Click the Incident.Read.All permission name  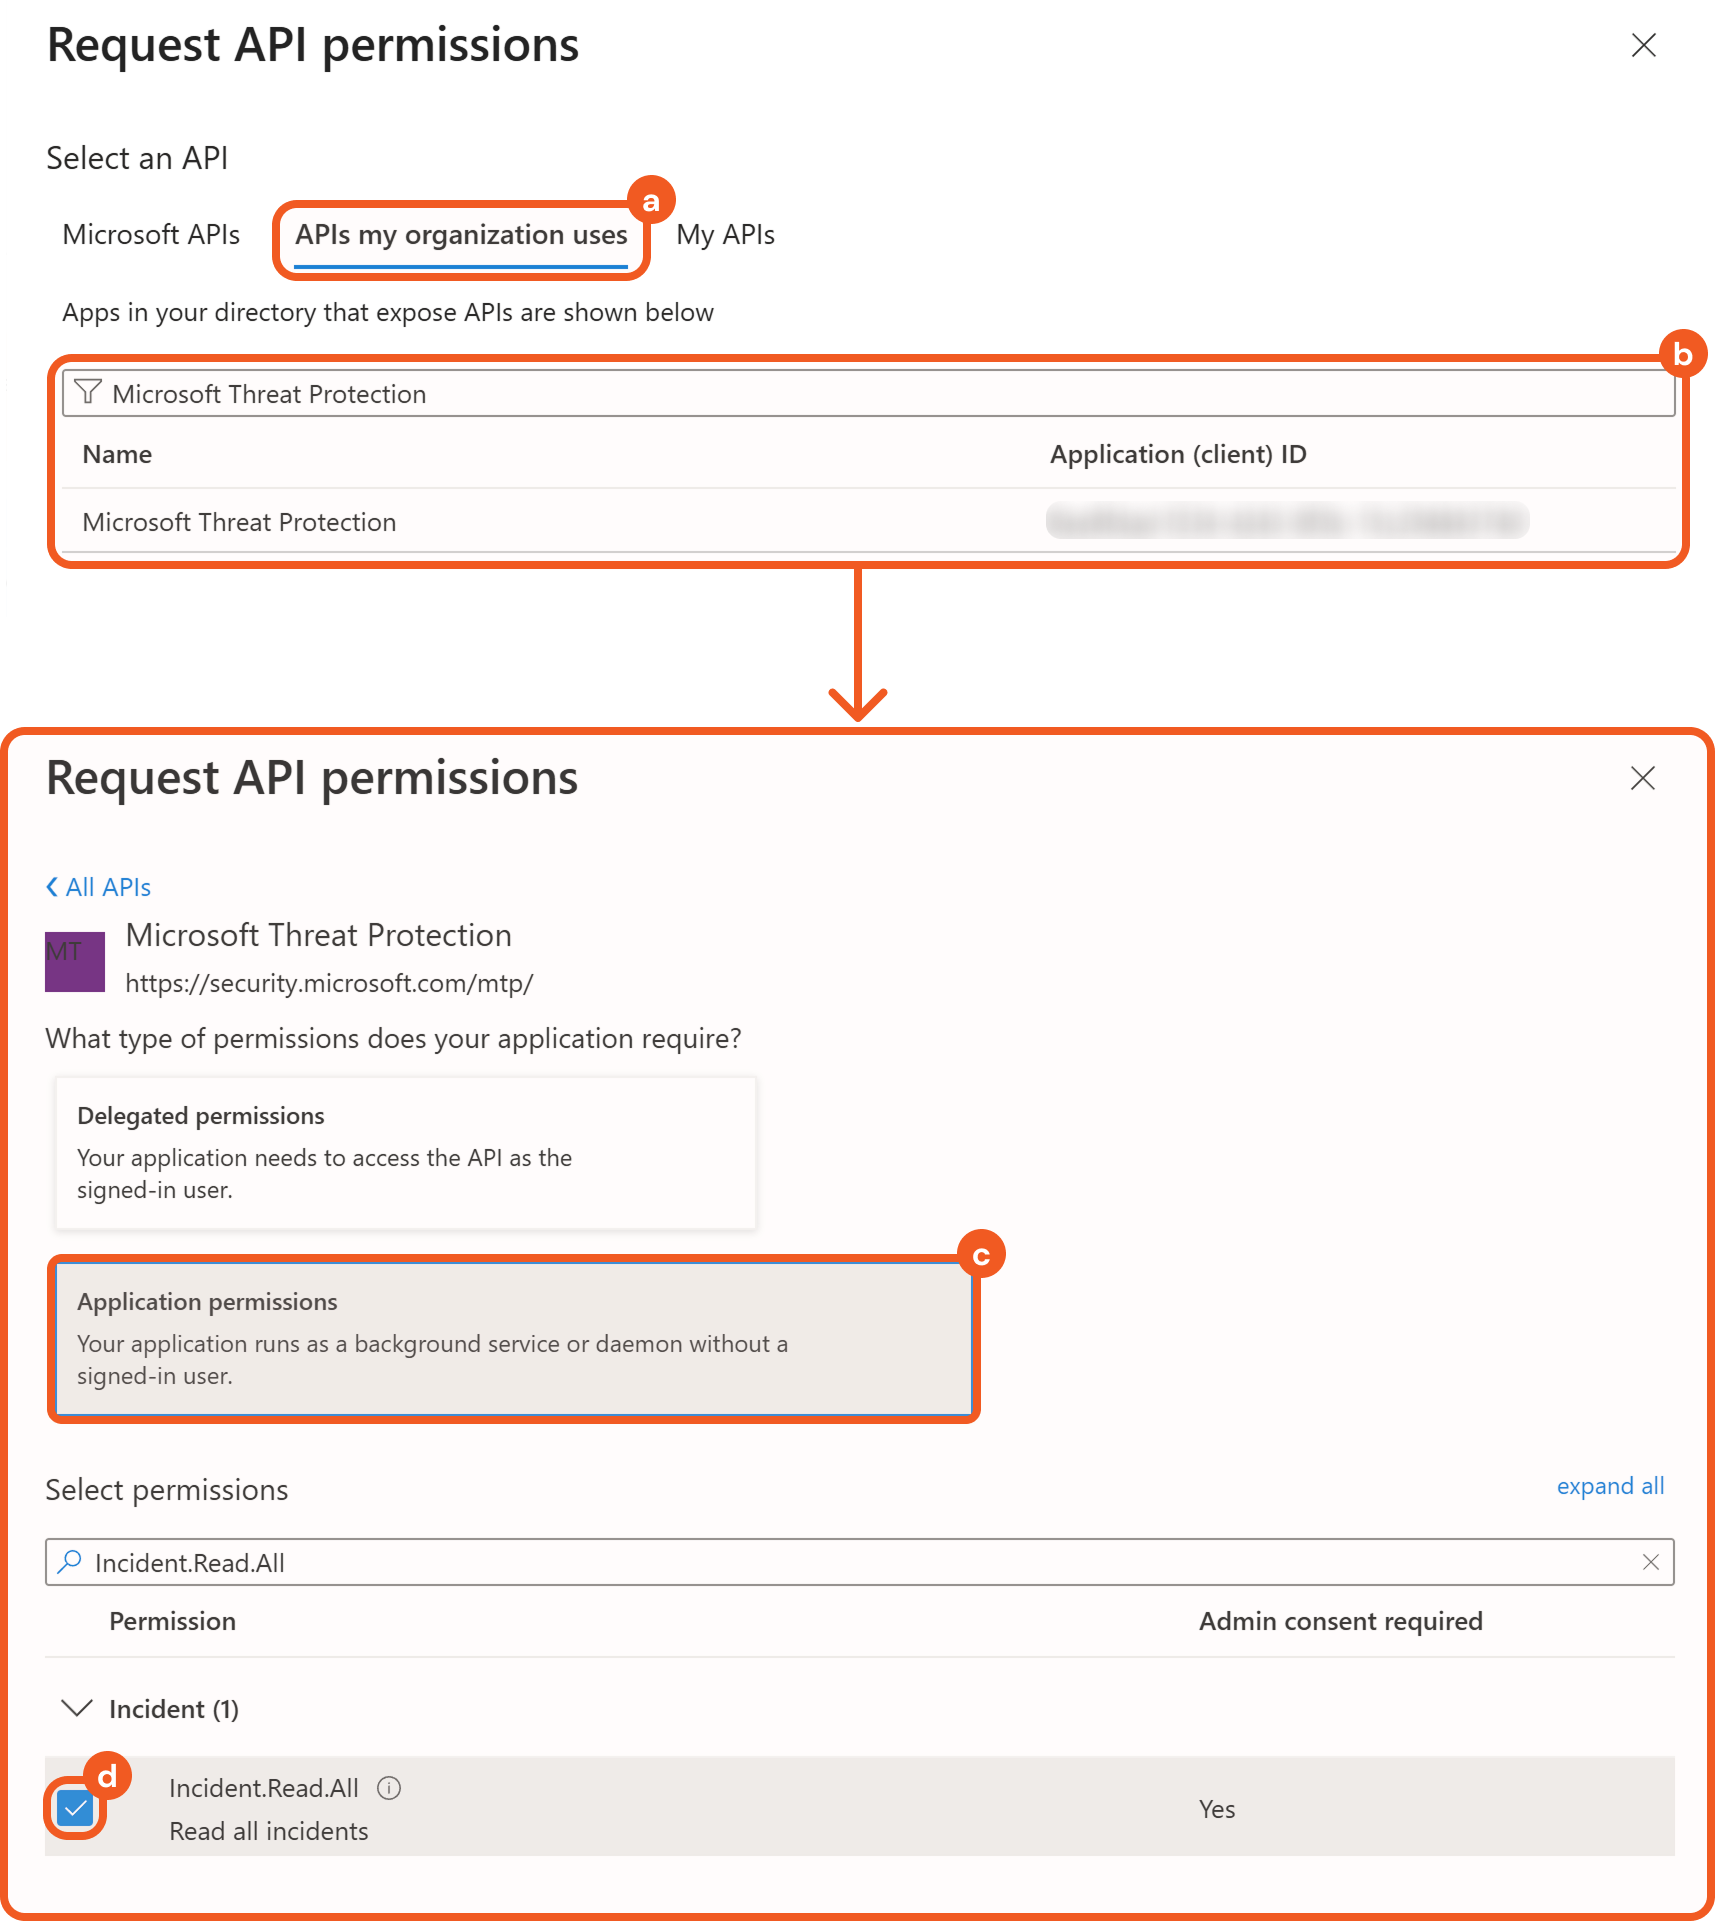(x=264, y=1788)
